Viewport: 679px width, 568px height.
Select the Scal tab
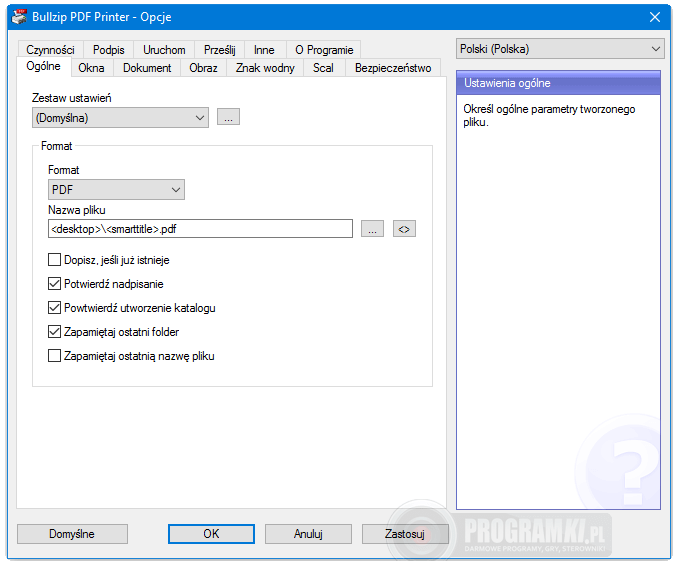point(323,68)
